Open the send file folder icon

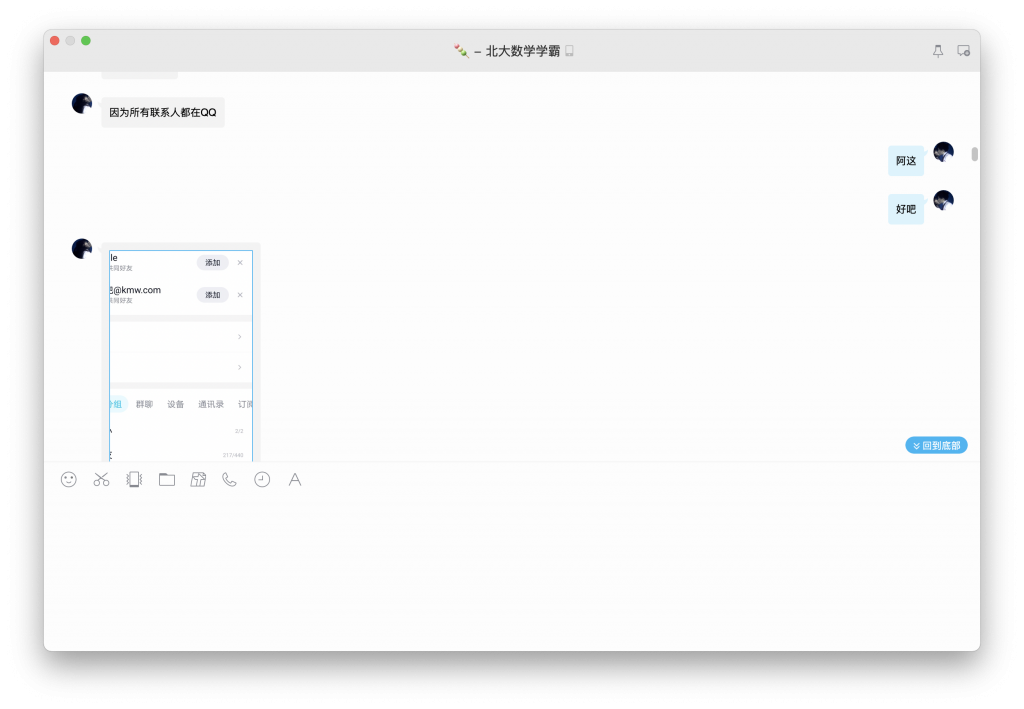tap(166, 479)
